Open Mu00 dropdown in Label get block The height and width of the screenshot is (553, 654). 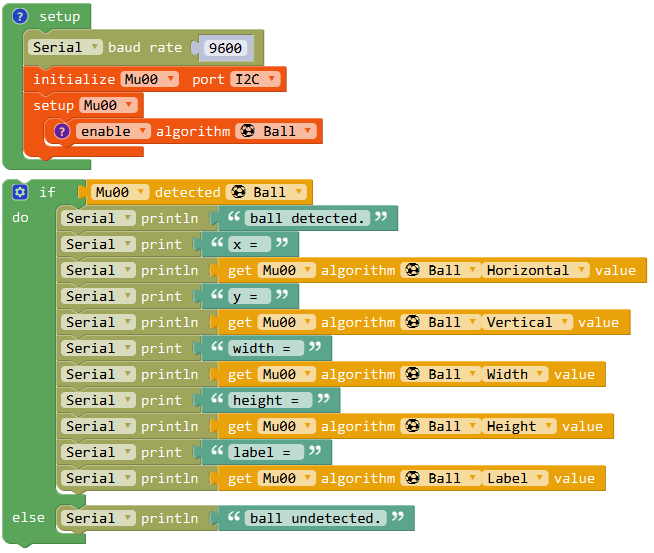tap(287, 478)
